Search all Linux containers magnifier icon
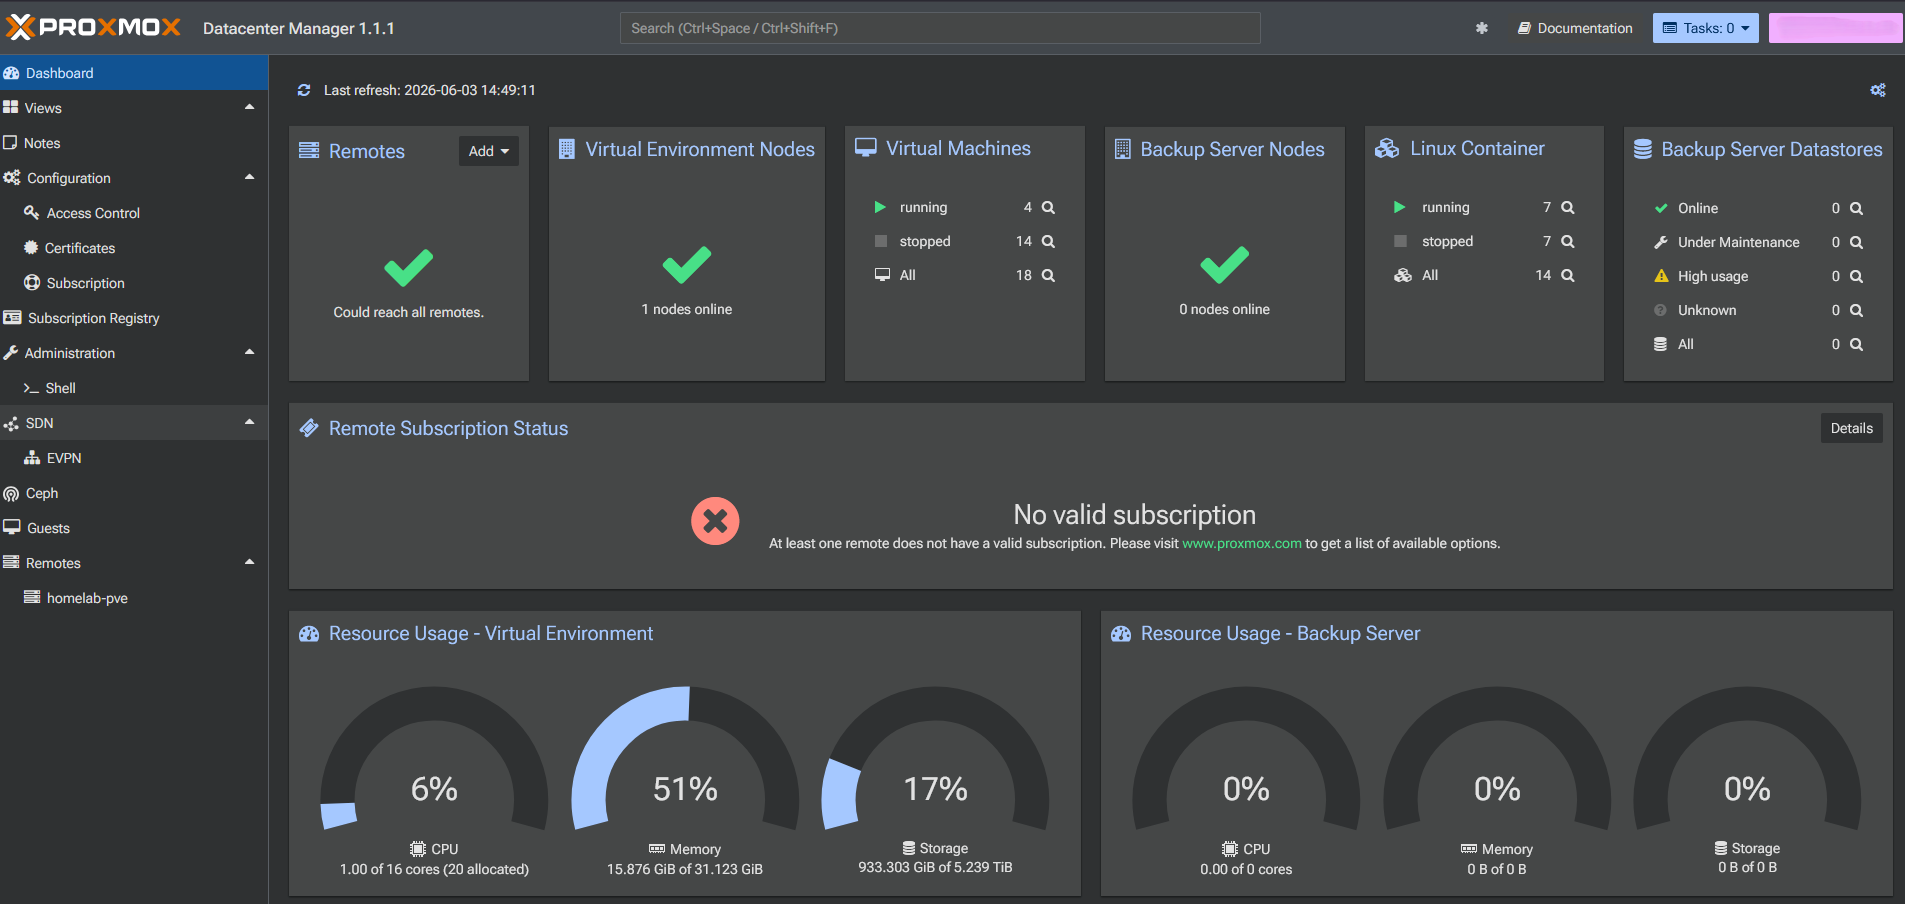 tap(1568, 275)
